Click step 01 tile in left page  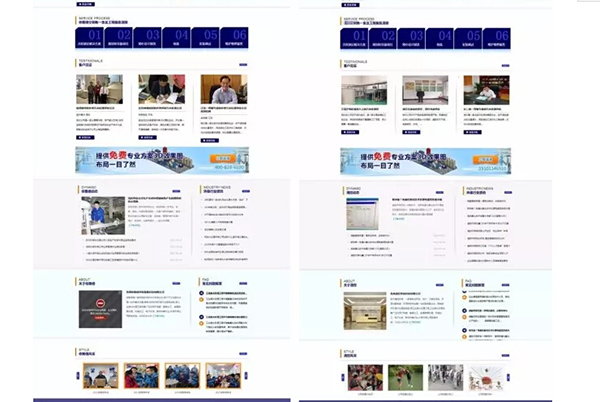(x=88, y=38)
